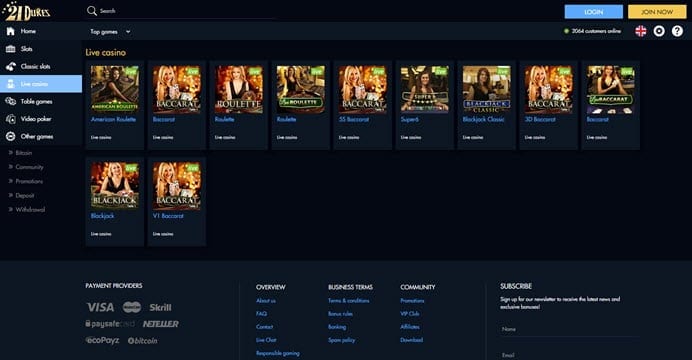Open the VP Club footer link
Image resolution: width=692 pixels, height=360 pixels.
410,314
